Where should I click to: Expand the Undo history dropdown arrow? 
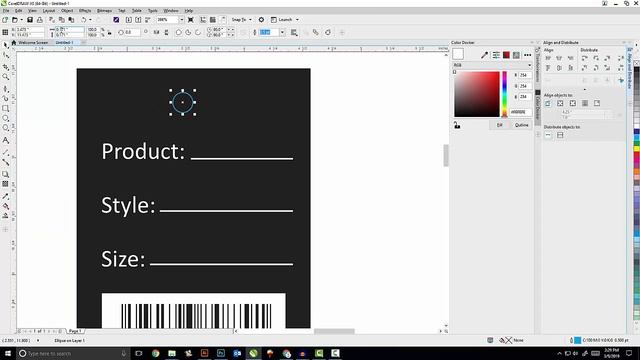click(90, 20)
